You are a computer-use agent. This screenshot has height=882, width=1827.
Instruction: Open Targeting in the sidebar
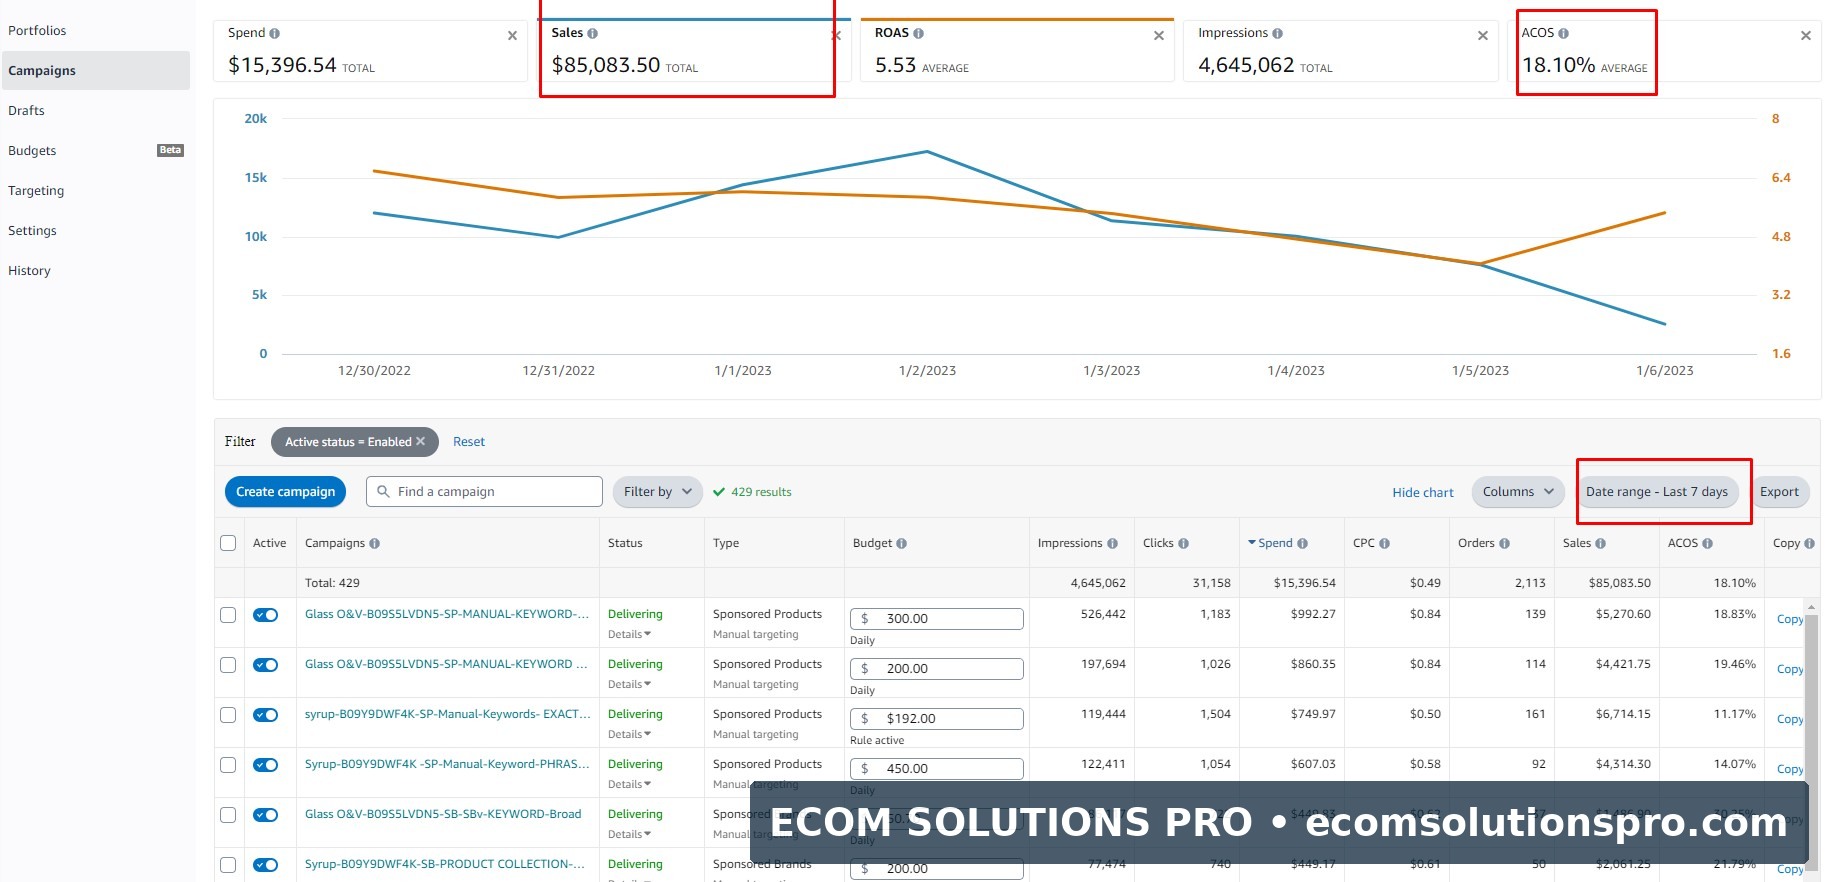click(36, 190)
